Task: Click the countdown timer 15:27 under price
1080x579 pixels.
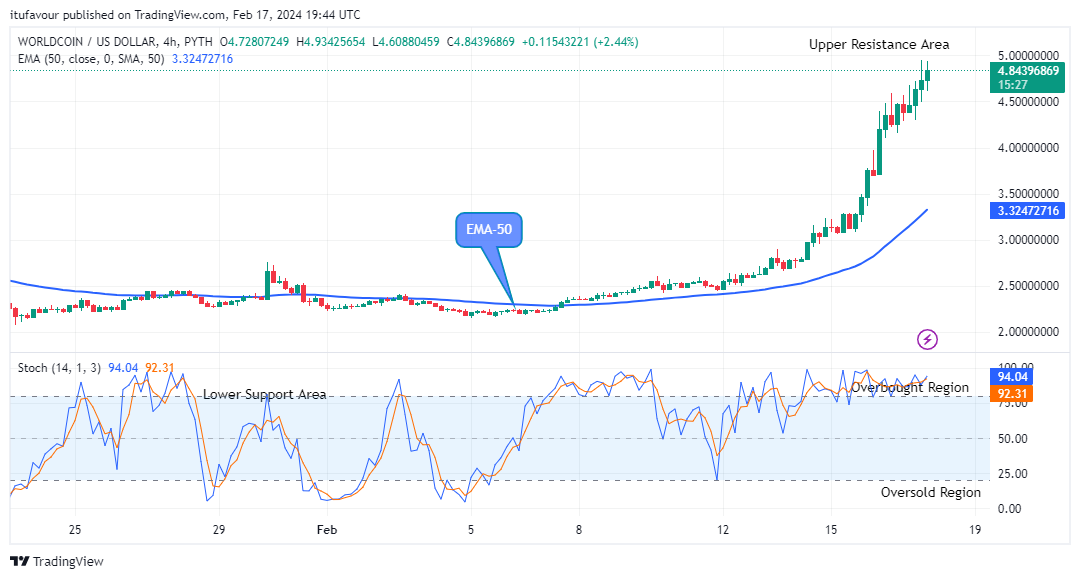Action: (1012, 85)
